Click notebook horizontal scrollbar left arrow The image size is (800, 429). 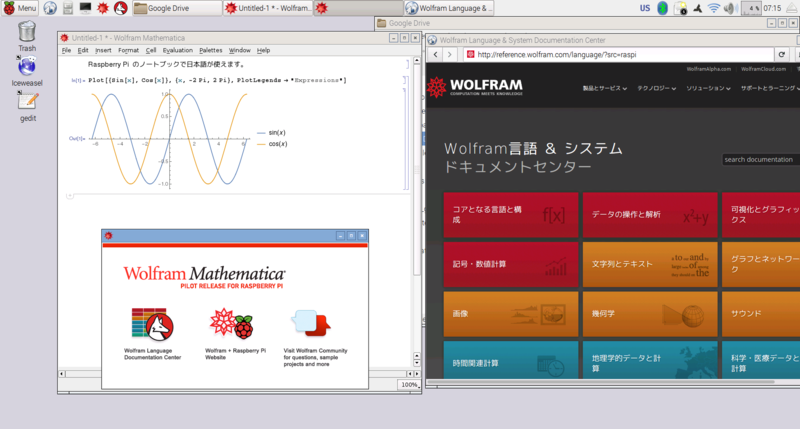click(62, 374)
